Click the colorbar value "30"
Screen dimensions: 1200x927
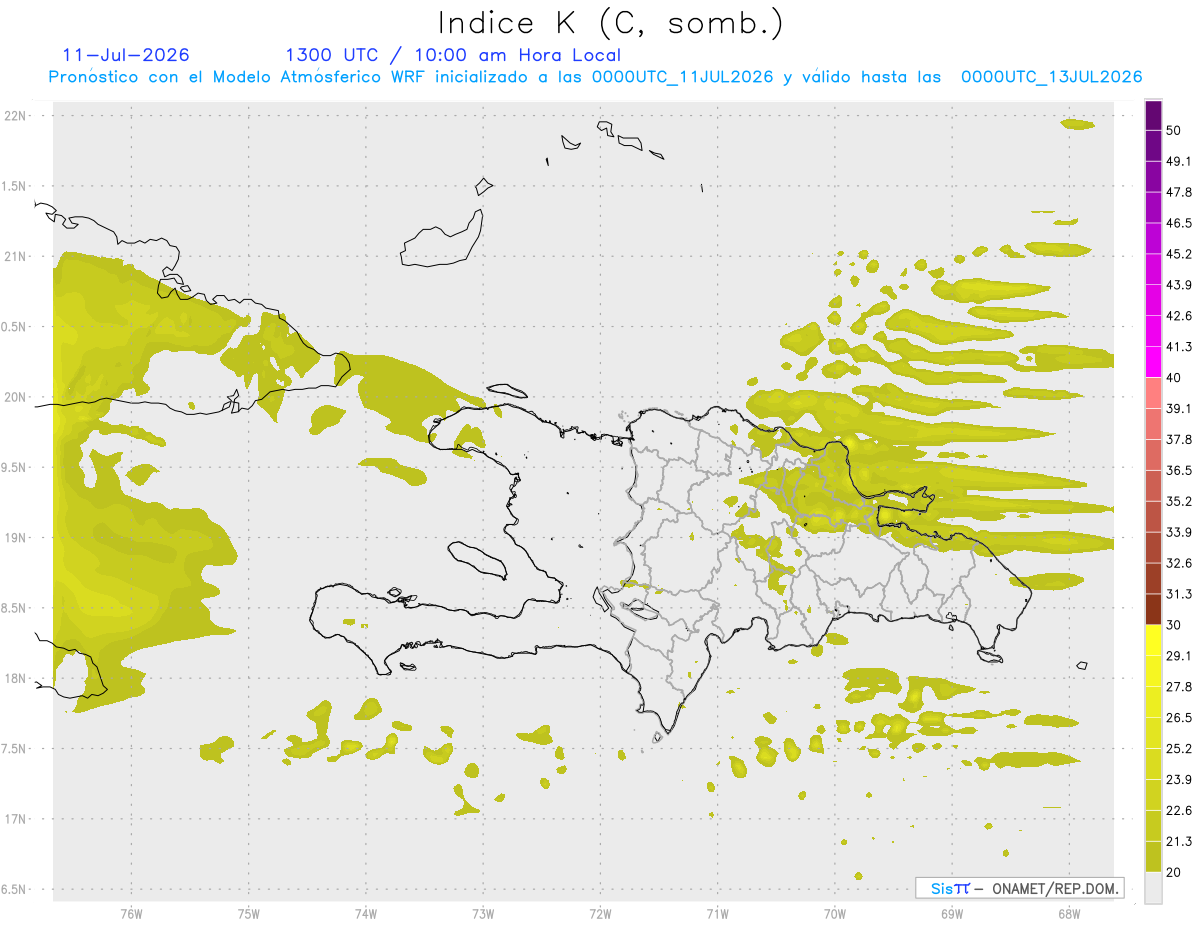pos(1173,625)
